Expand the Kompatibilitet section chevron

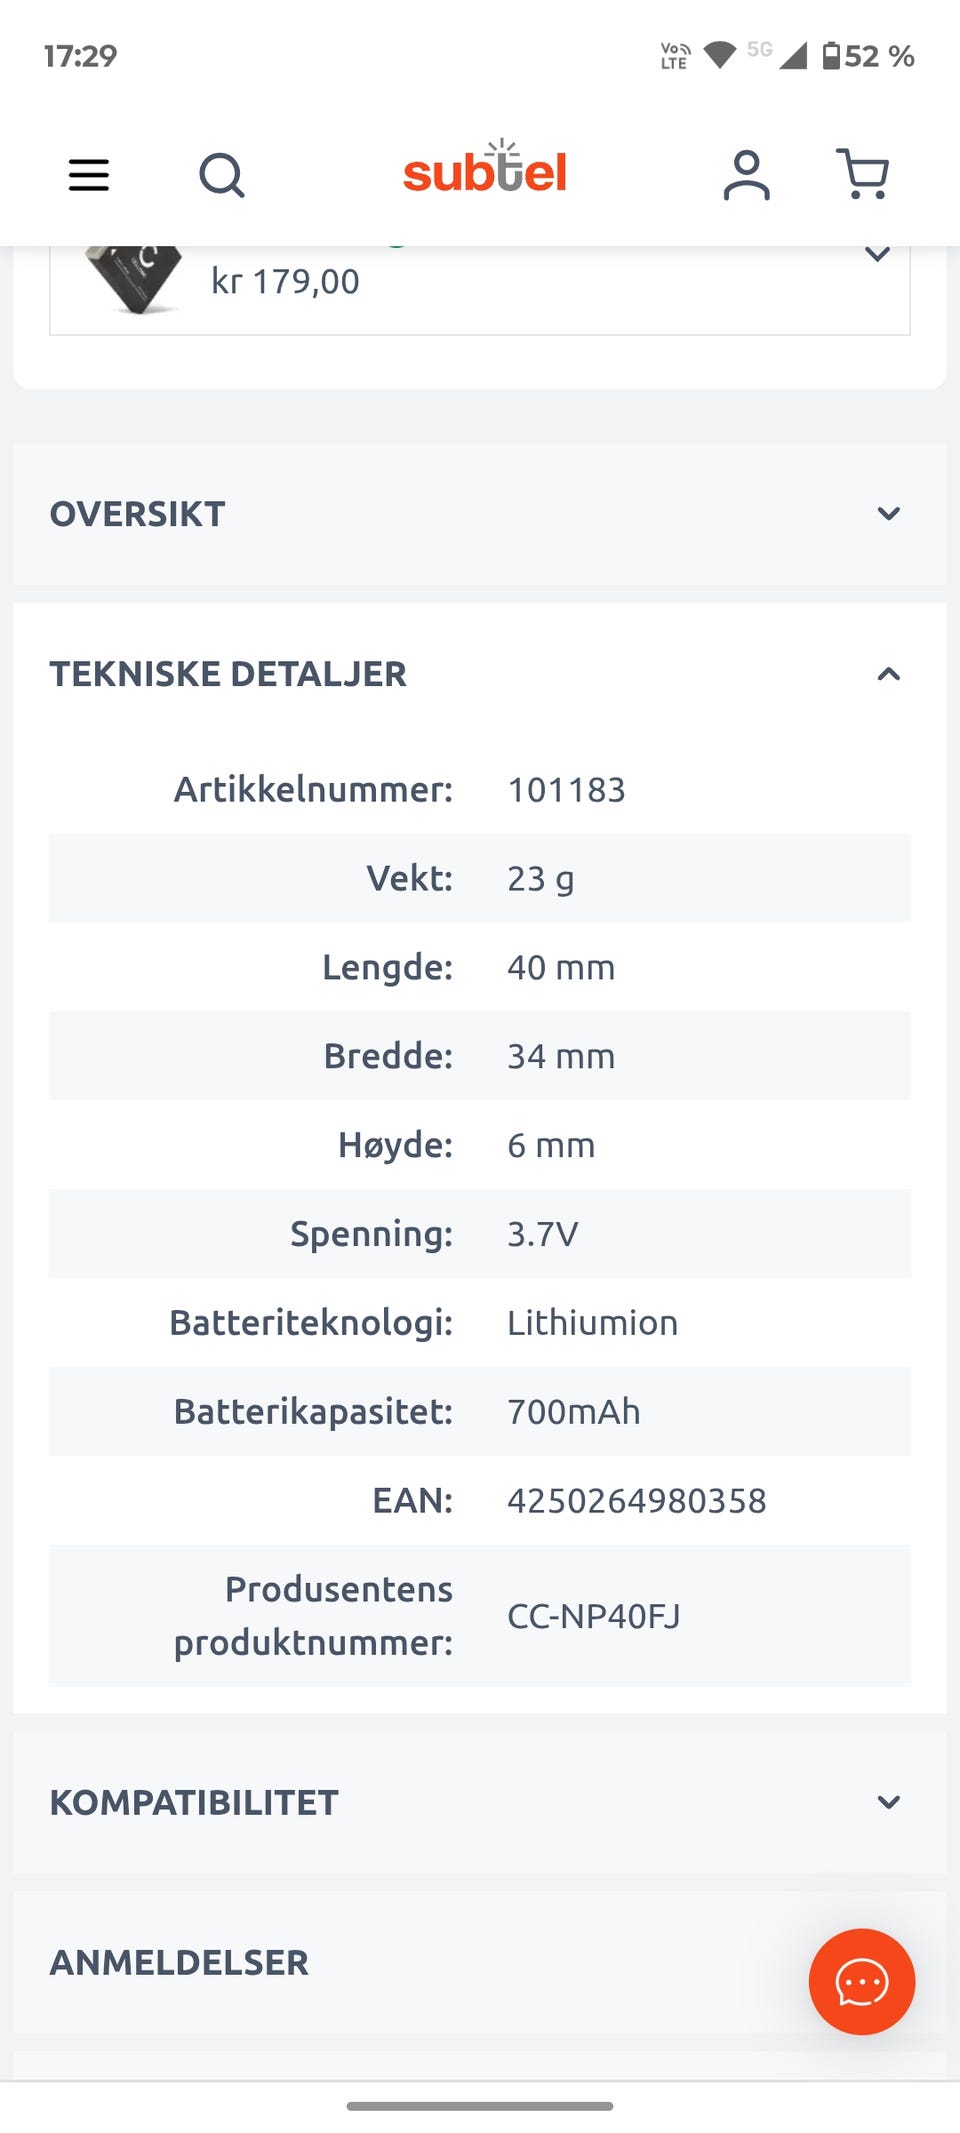point(888,1802)
